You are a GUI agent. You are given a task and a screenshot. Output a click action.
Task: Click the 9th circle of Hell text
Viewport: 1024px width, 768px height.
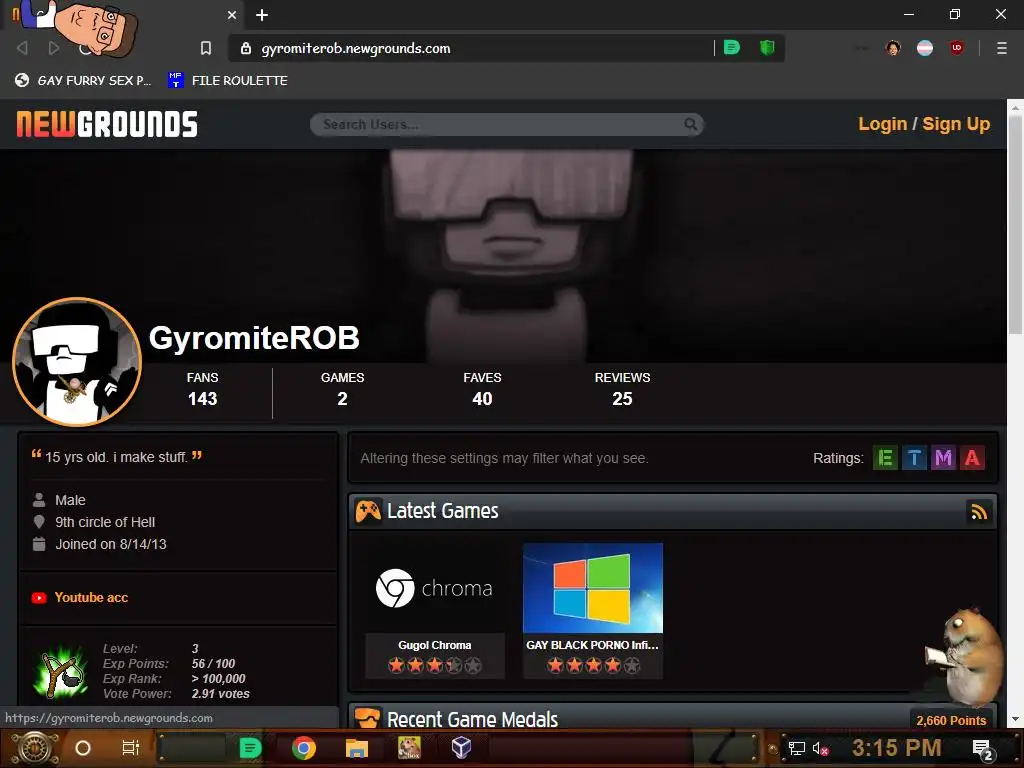click(105, 522)
